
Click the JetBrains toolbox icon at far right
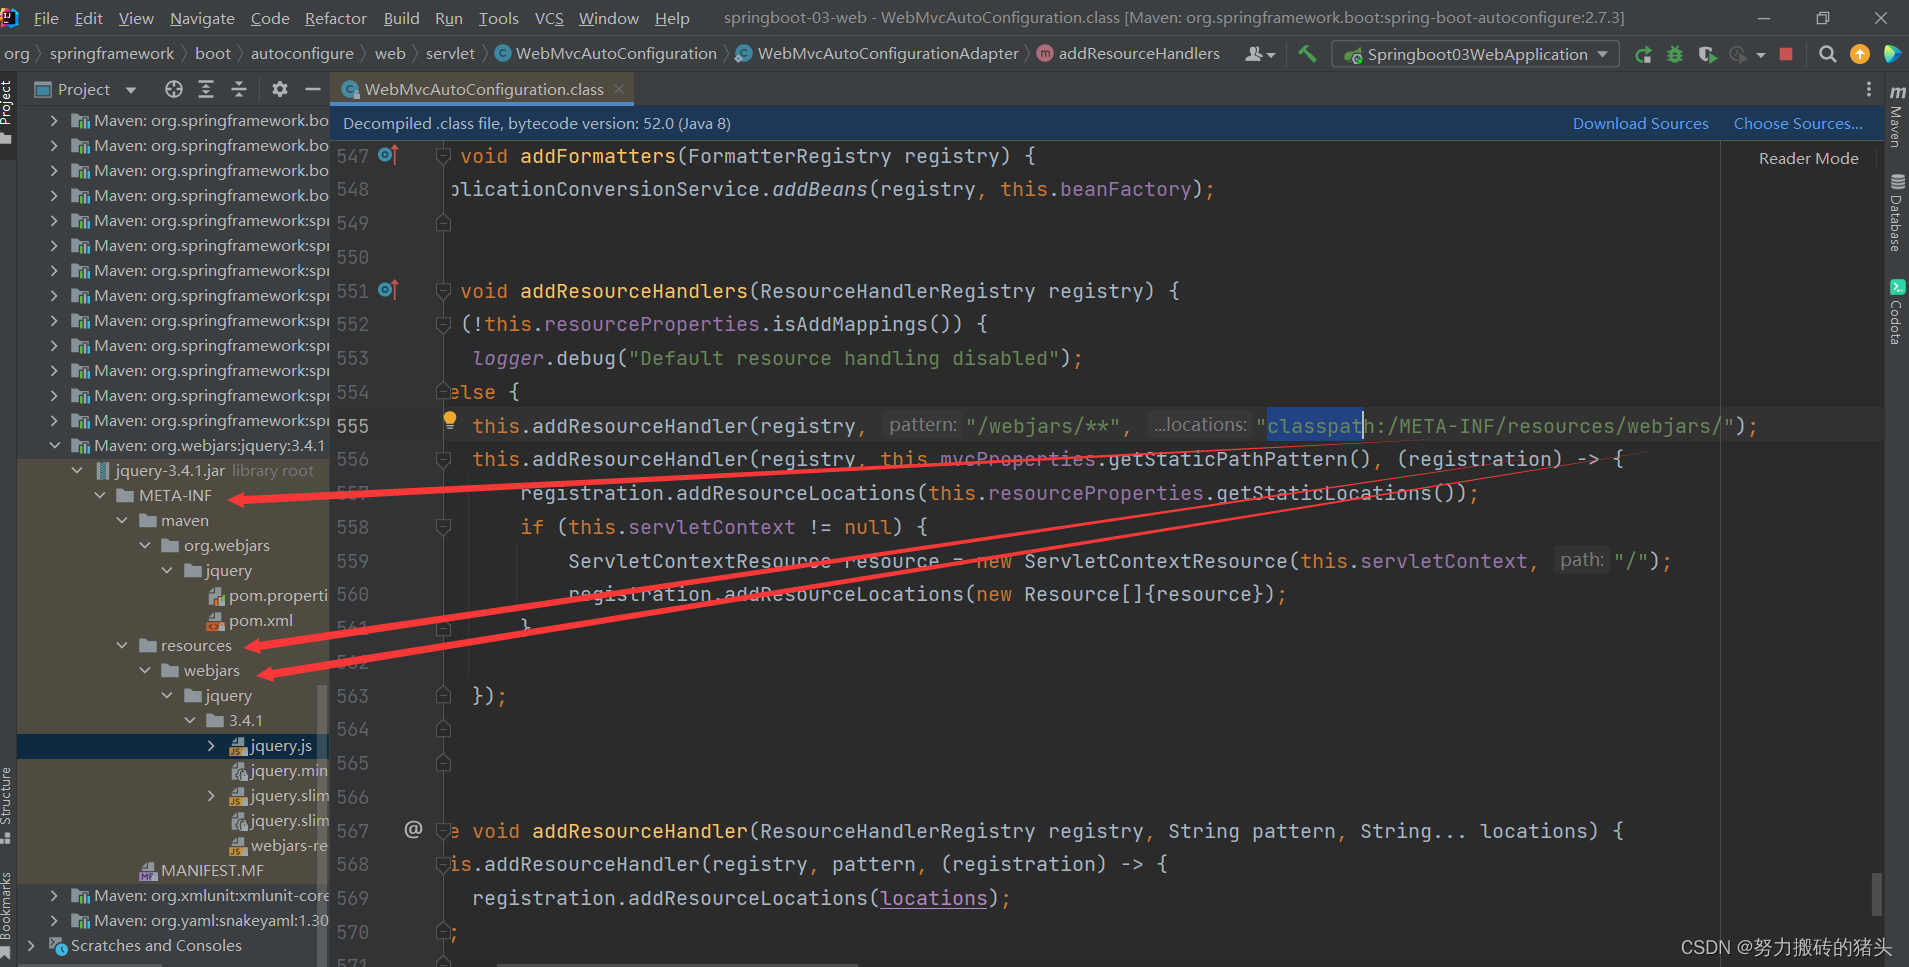(1892, 54)
